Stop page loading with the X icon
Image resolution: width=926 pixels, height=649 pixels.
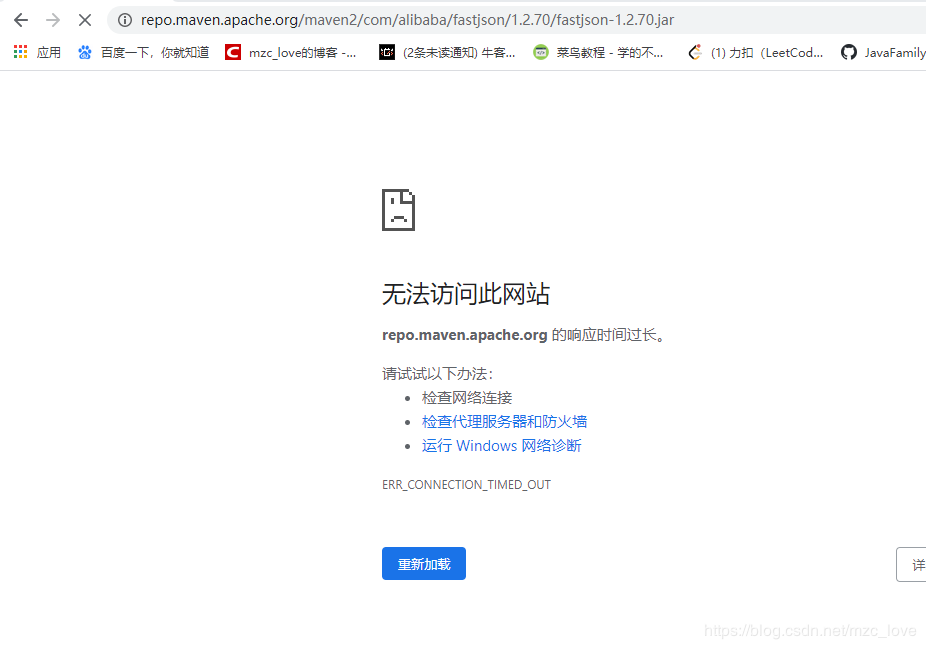click(x=85, y=19)
